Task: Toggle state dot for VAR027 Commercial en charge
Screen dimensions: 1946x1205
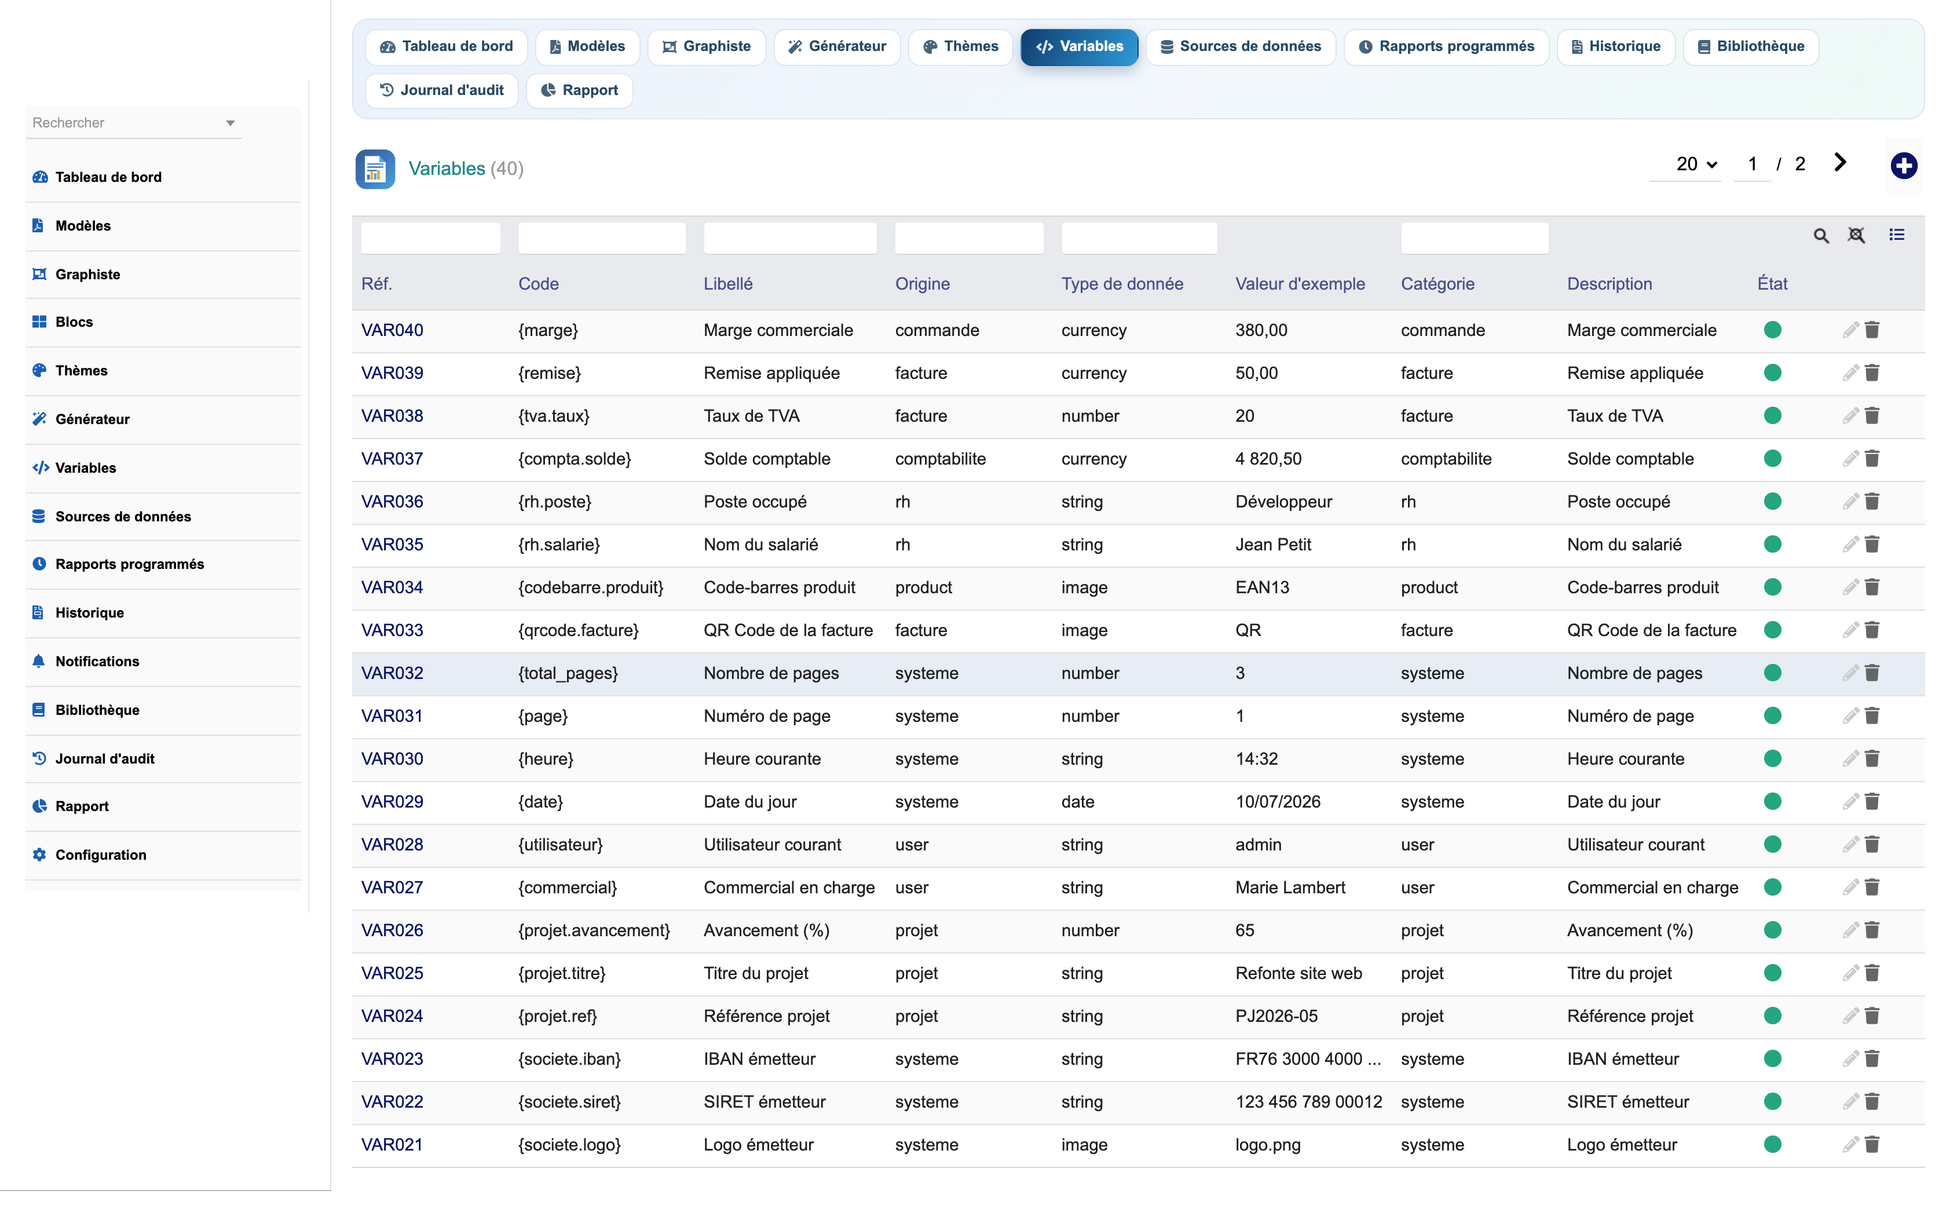Action: (1772, 887)
